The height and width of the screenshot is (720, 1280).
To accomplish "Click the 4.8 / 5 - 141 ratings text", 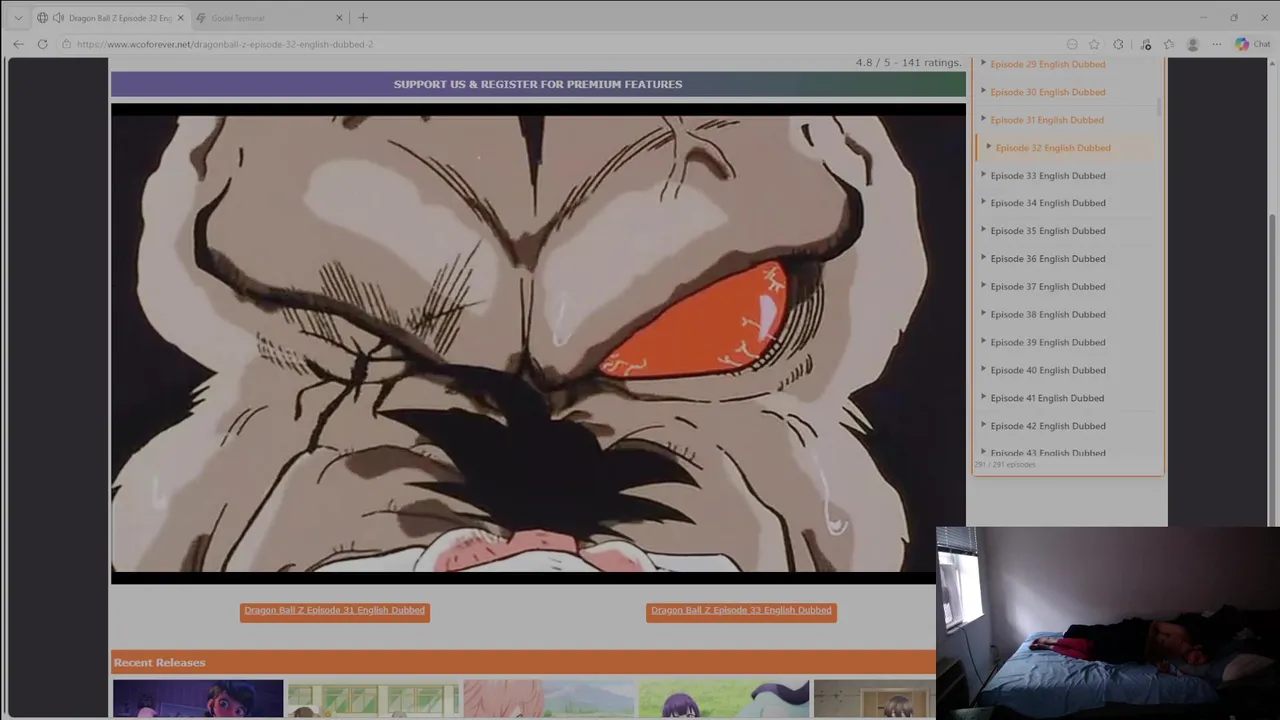I will pyautogui.click(x=908, y=63).
